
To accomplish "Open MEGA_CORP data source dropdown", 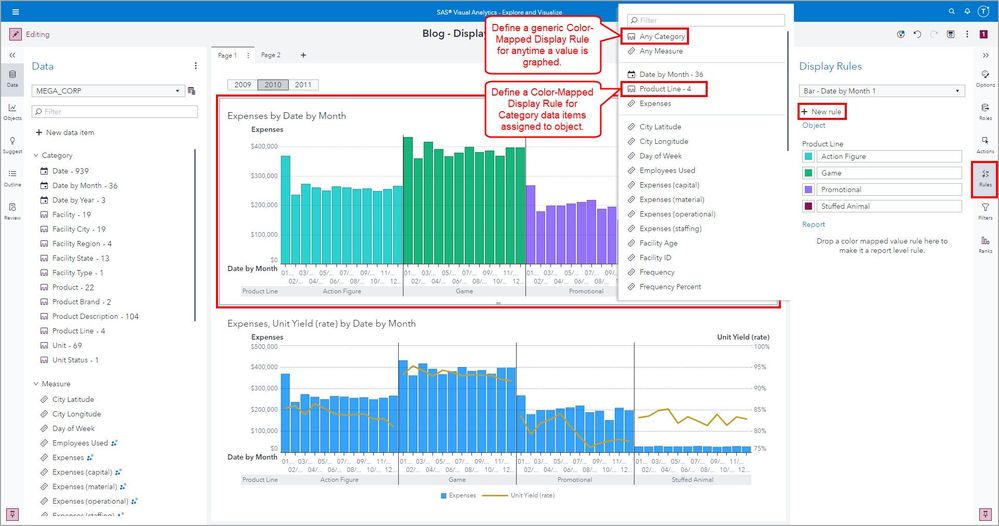I will 108,91.
